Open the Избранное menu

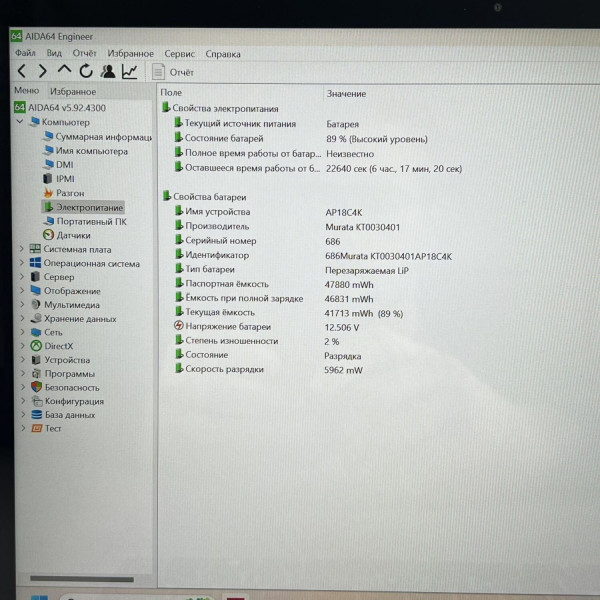pos(130,54)
